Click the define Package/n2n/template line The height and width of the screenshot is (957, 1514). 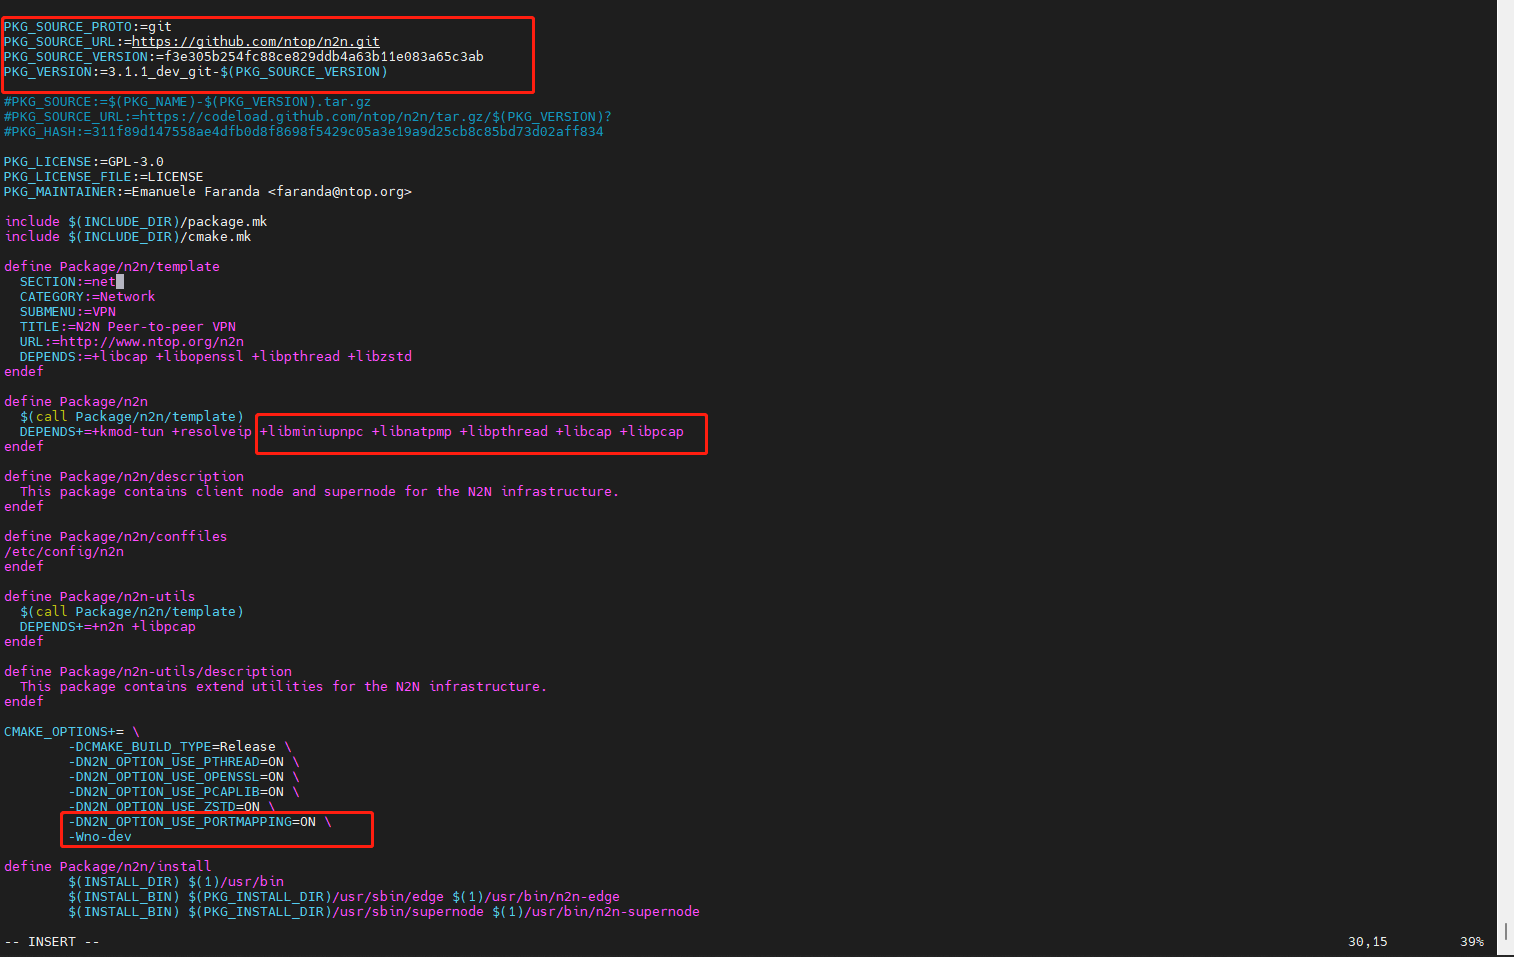click(112, 267)
